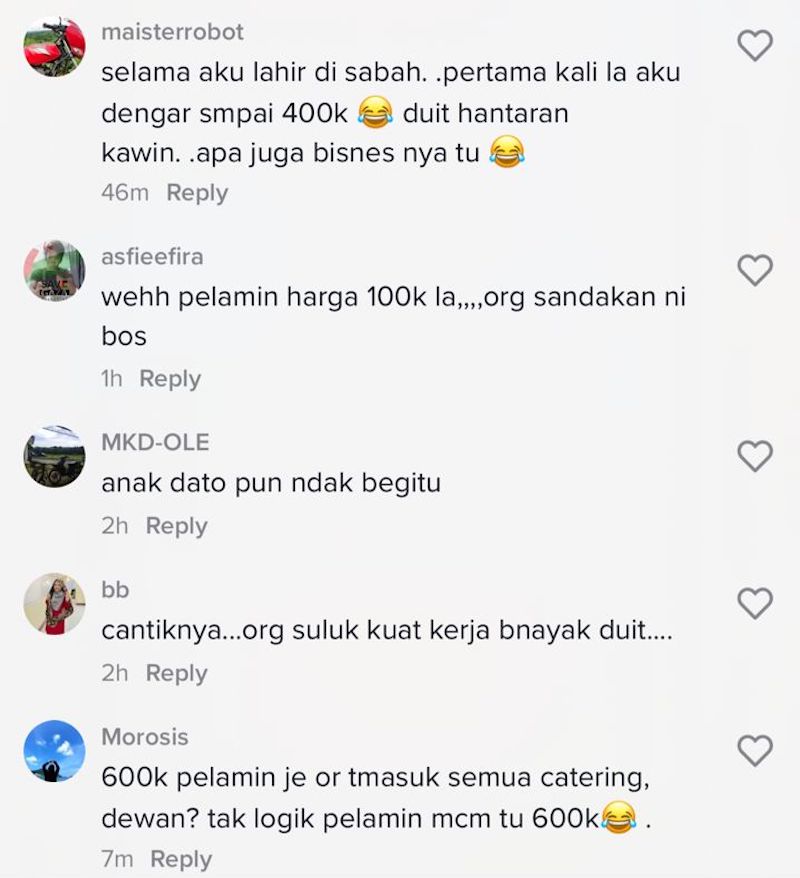Reply to bb's comment
800x878 pixels.
176,674
